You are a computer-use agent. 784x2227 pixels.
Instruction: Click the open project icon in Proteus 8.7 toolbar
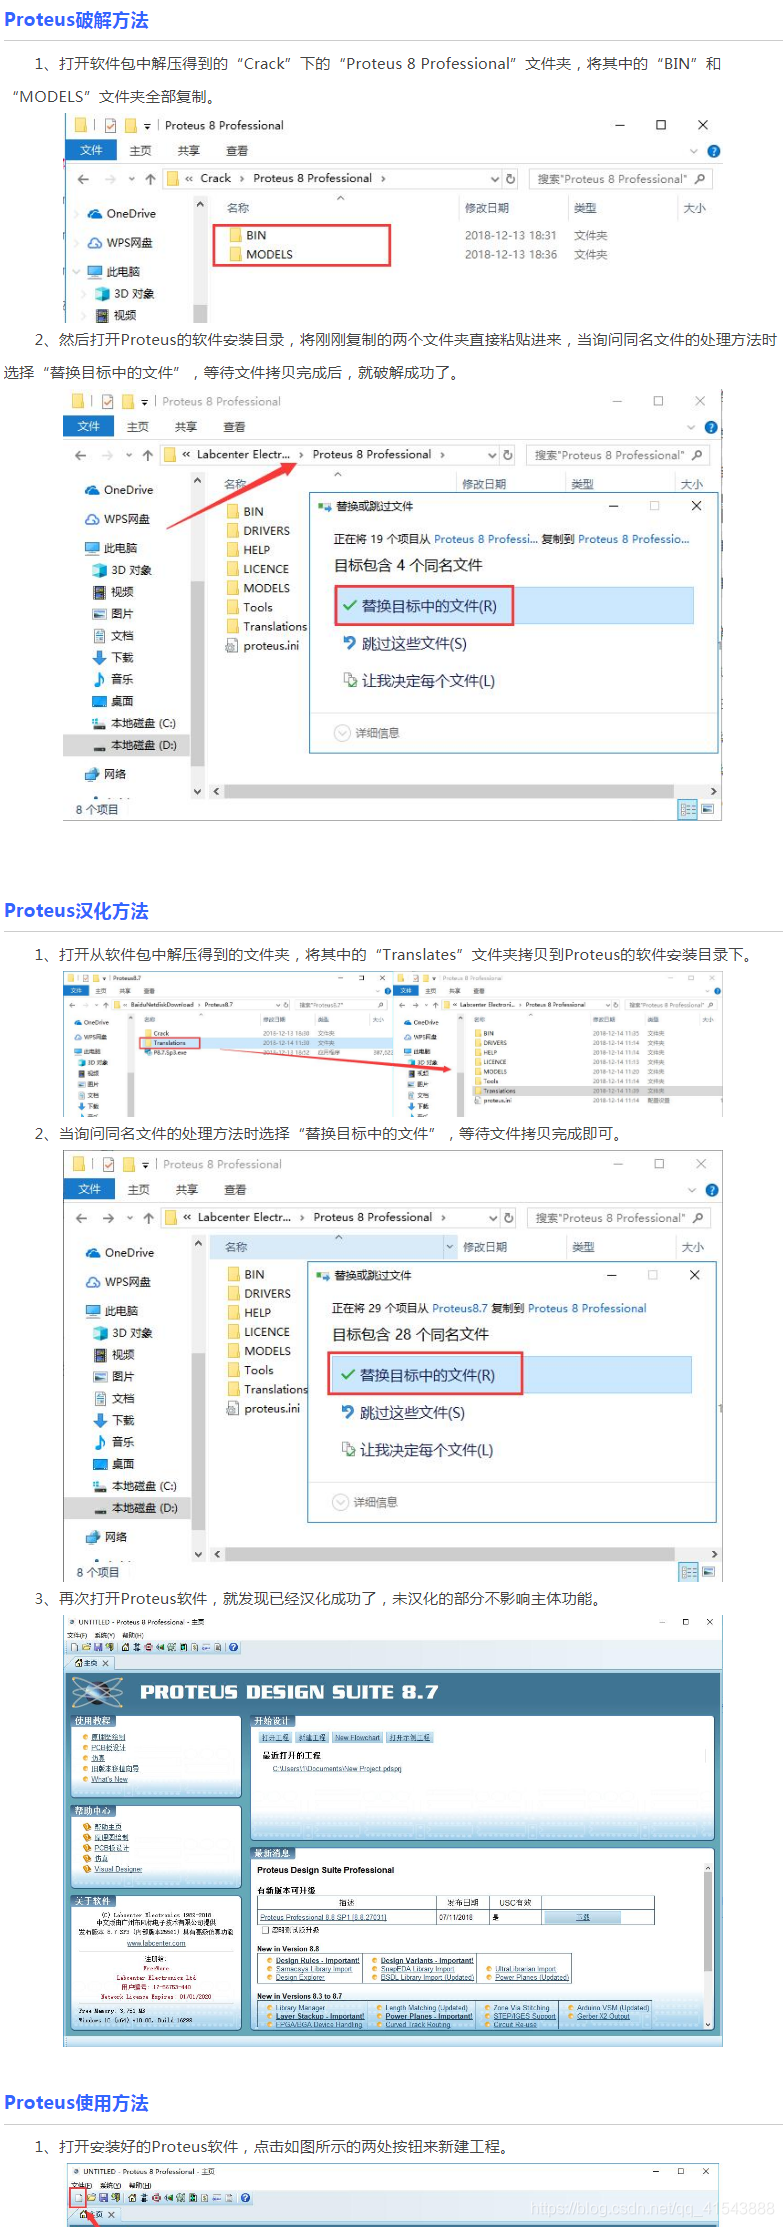pos(86,1647)
